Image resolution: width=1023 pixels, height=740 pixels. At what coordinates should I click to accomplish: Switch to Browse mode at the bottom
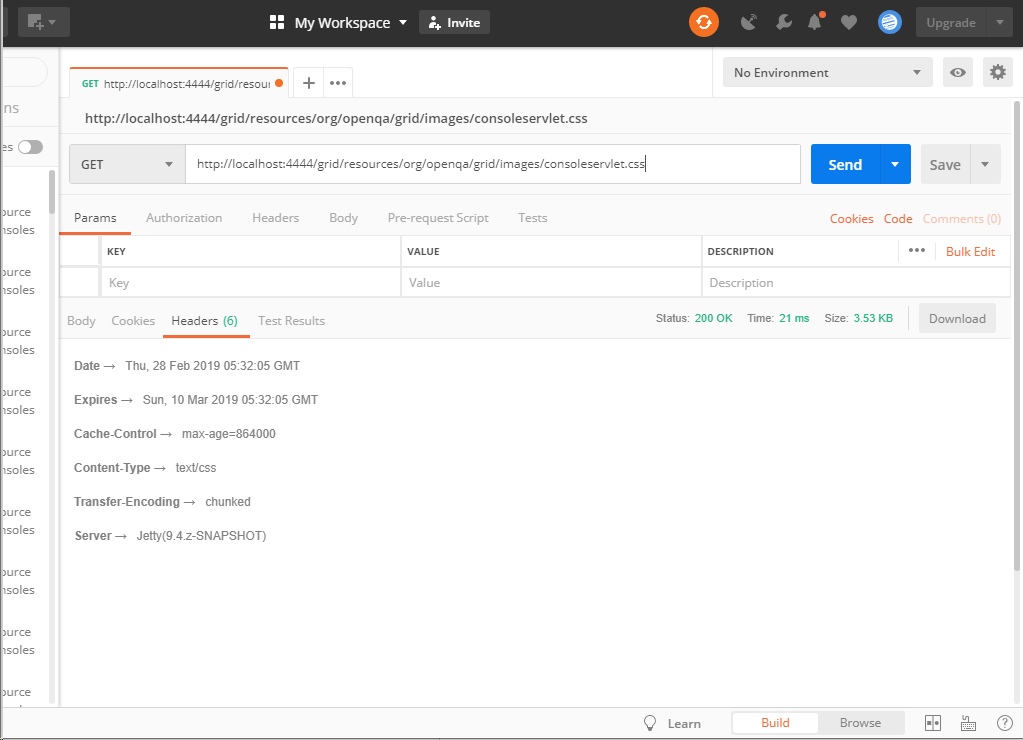[860, 722]
